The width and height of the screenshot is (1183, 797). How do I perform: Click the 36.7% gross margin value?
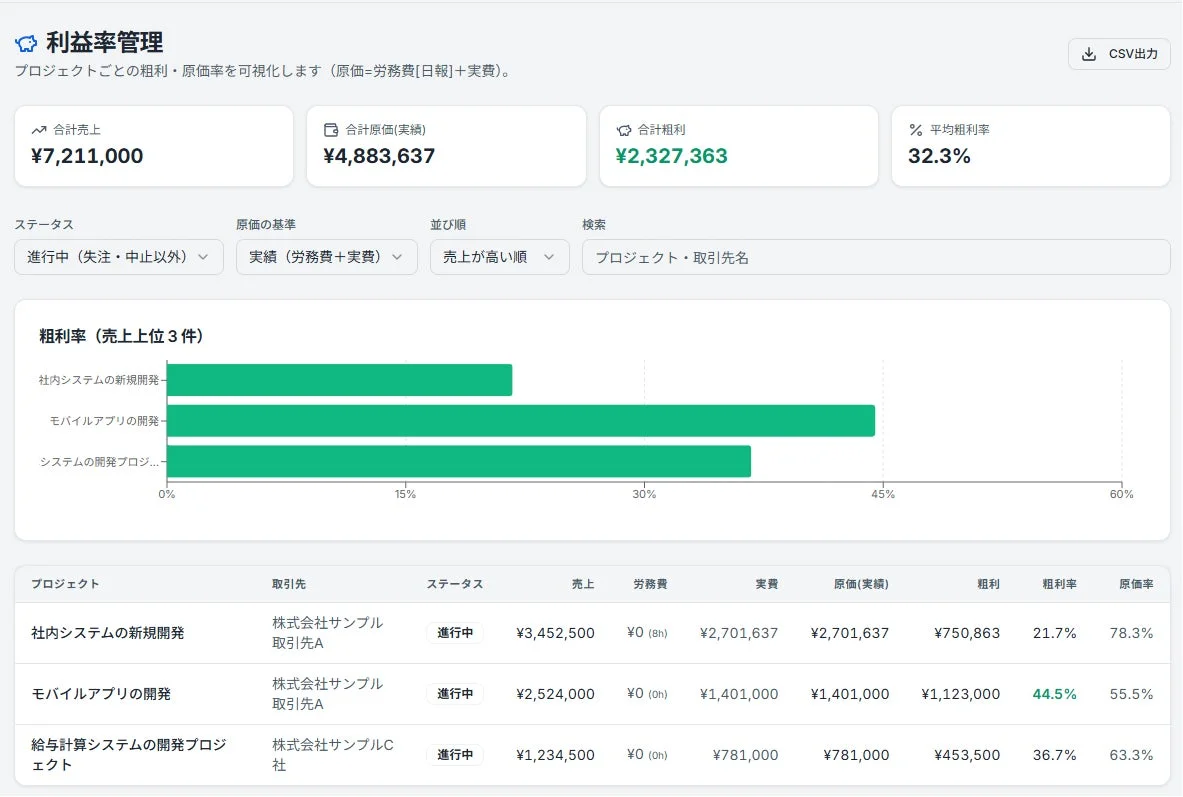point(1054,755)
